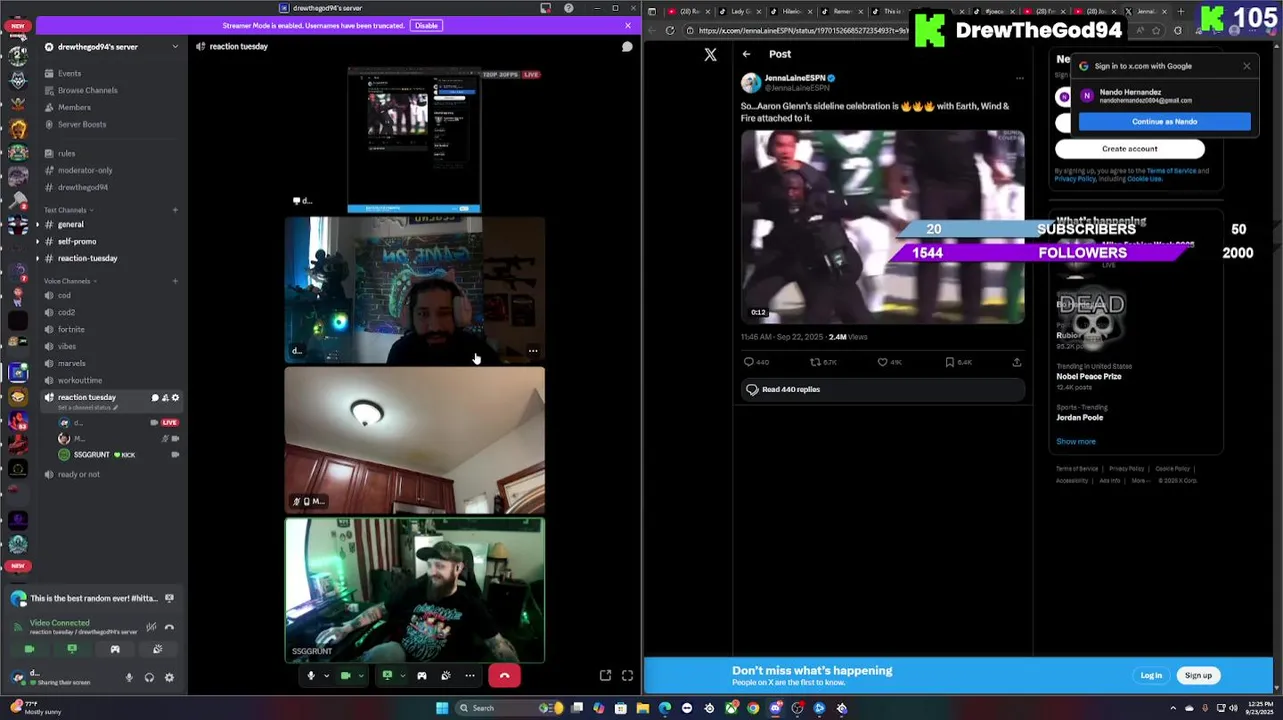Enter full screen for the call
The image size is (1283, 720).
628,676
